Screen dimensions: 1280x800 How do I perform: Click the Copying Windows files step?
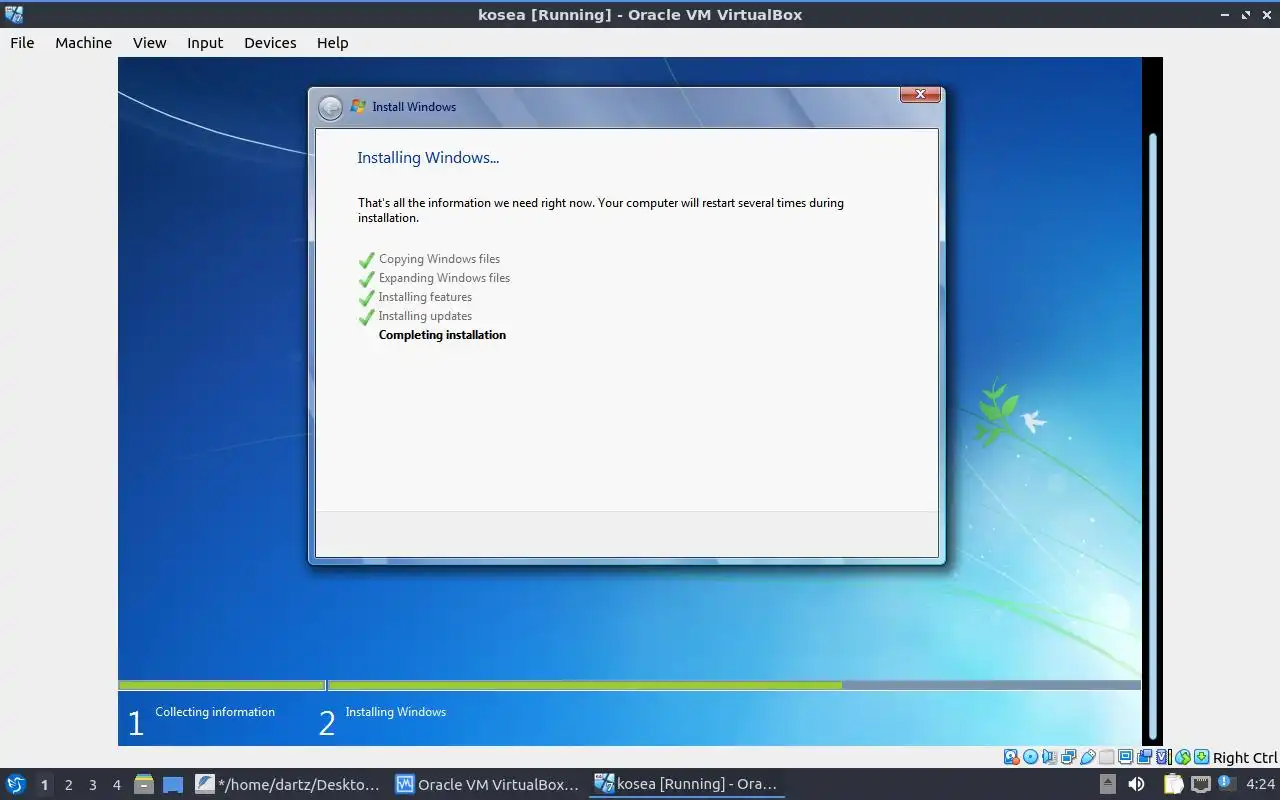tap(439, 259)
